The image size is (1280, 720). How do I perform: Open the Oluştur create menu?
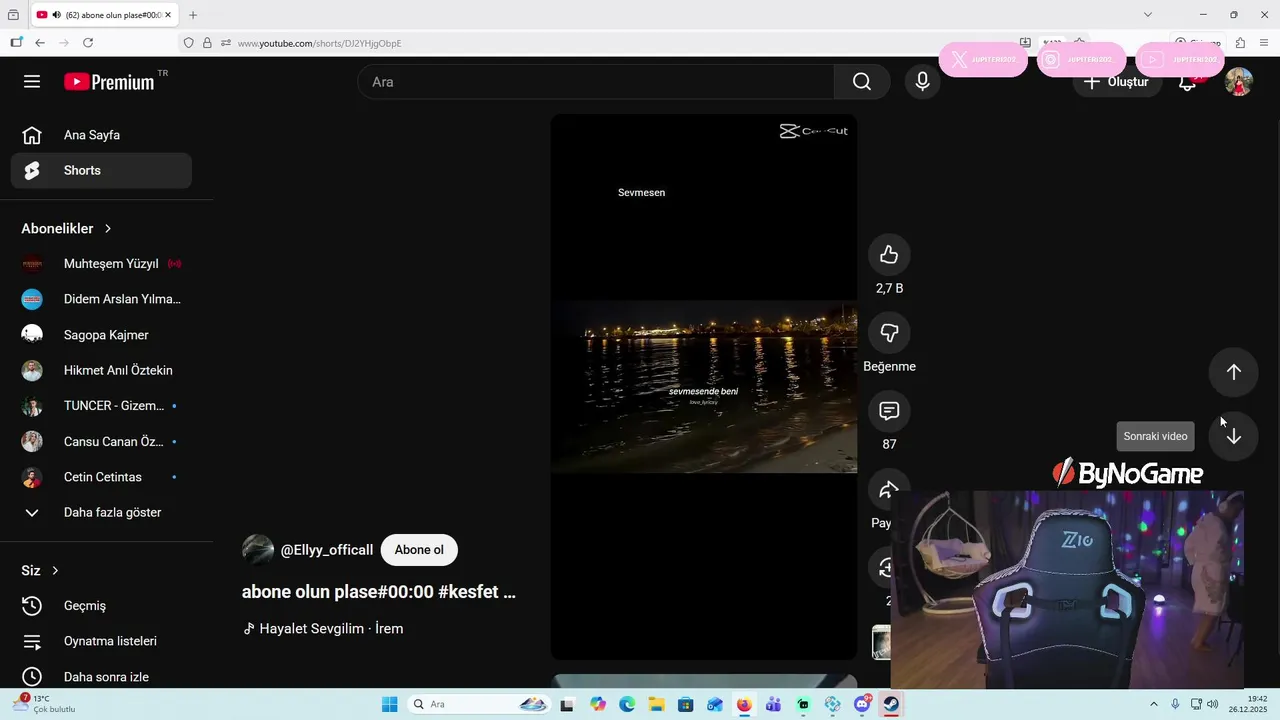tap(1117, 82)
